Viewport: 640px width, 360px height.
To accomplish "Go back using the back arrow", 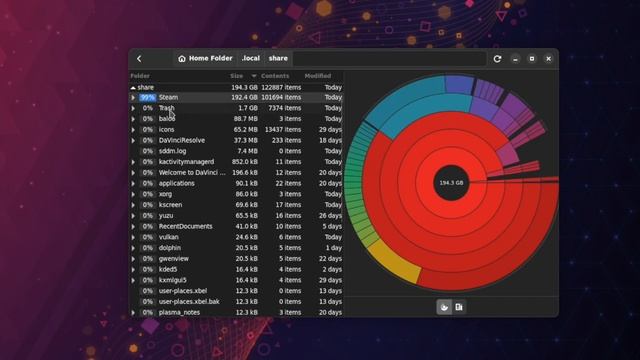I will tap(139, 59).
